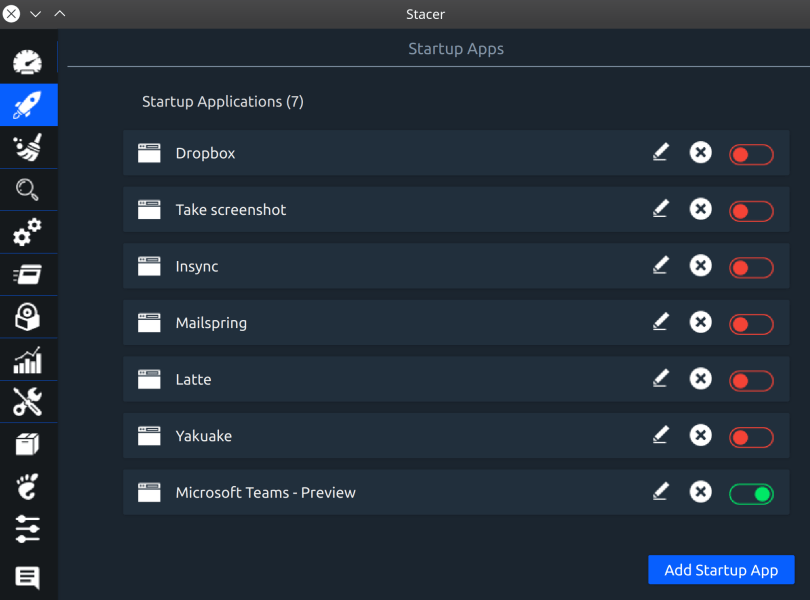Delete the Insync startup entry
The width and height of the screenshot is (810, 600).
tap(700, 266)
